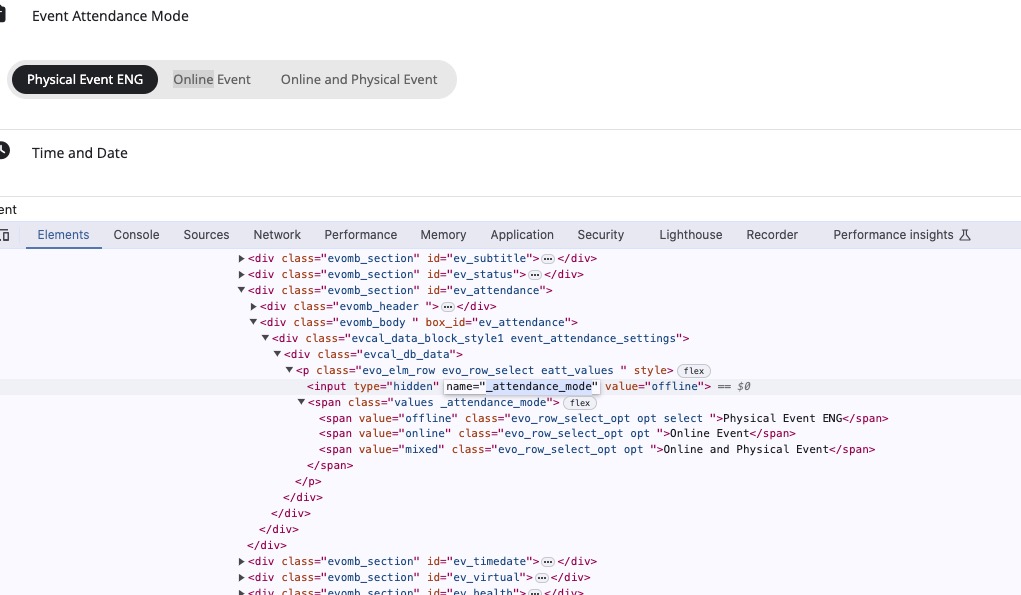Image resolution: width=1021 pixels, height=595 pixels.
Task: Expand the ev_subtitle div node
Action: click(x=242, y=258)
